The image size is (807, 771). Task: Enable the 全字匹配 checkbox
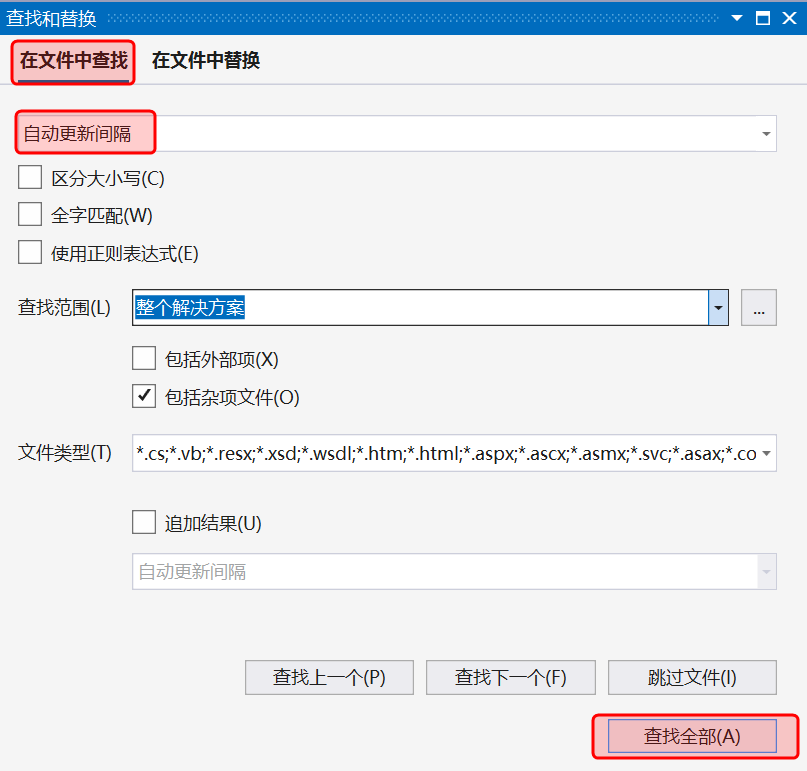[x=30, y=215]
